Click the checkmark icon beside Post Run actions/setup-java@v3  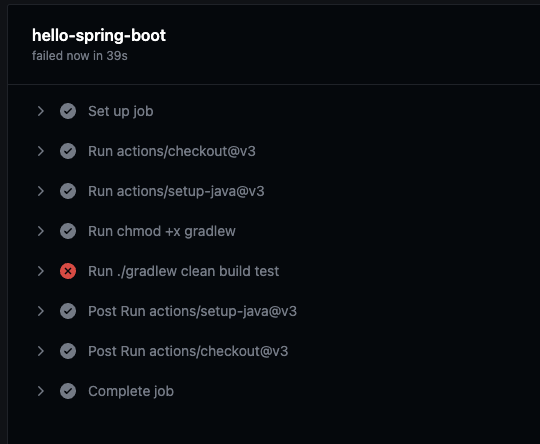click(x=68, y=311)
